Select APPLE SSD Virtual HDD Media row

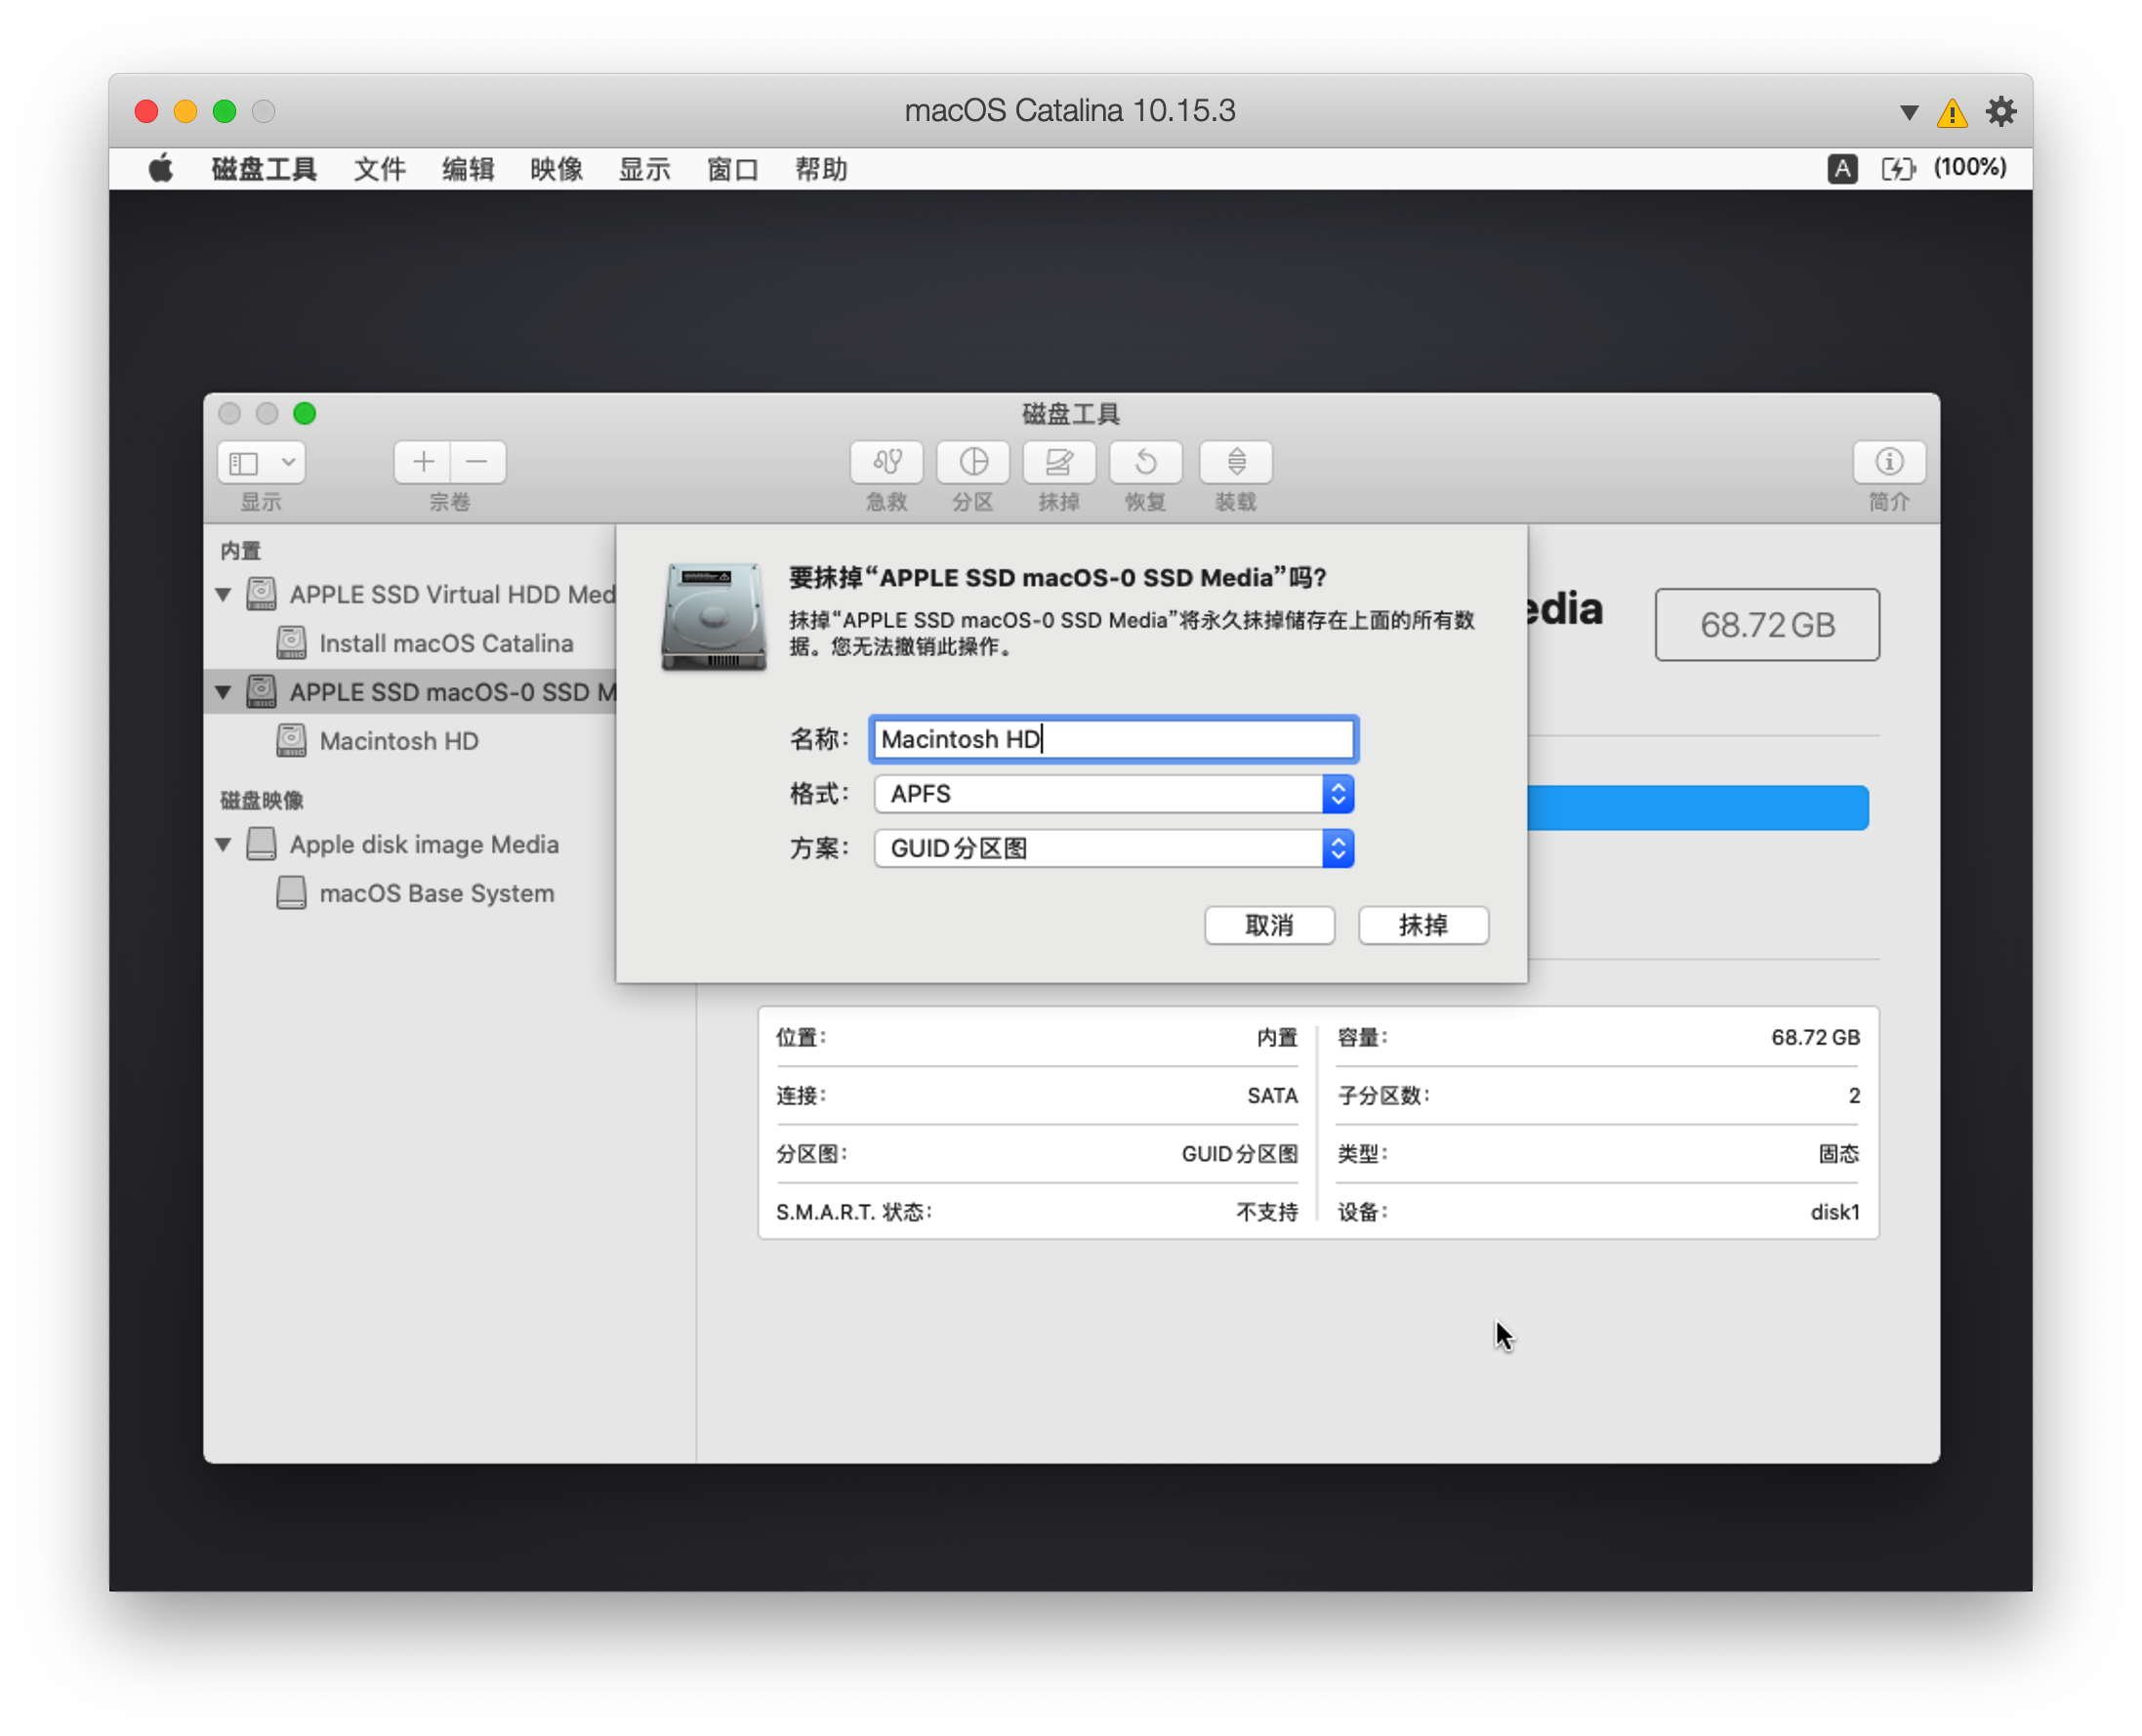coord(411,594)
